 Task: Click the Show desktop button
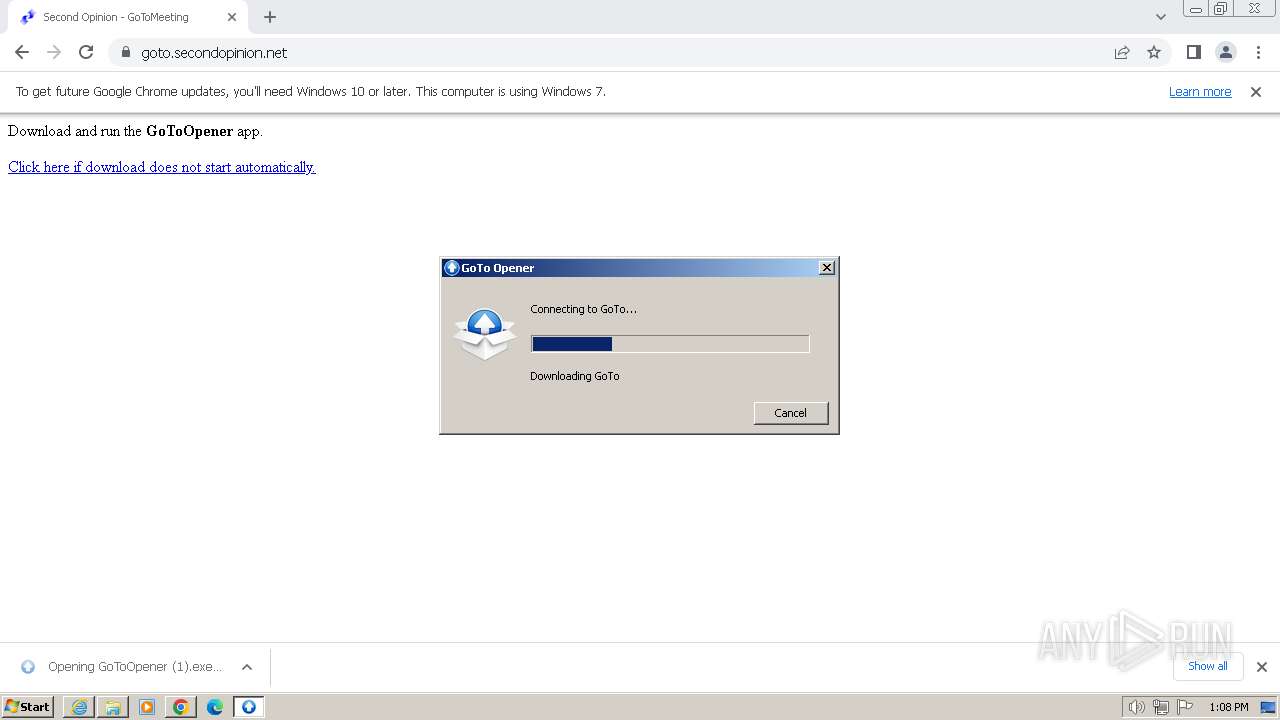[x=1268, y=707]
